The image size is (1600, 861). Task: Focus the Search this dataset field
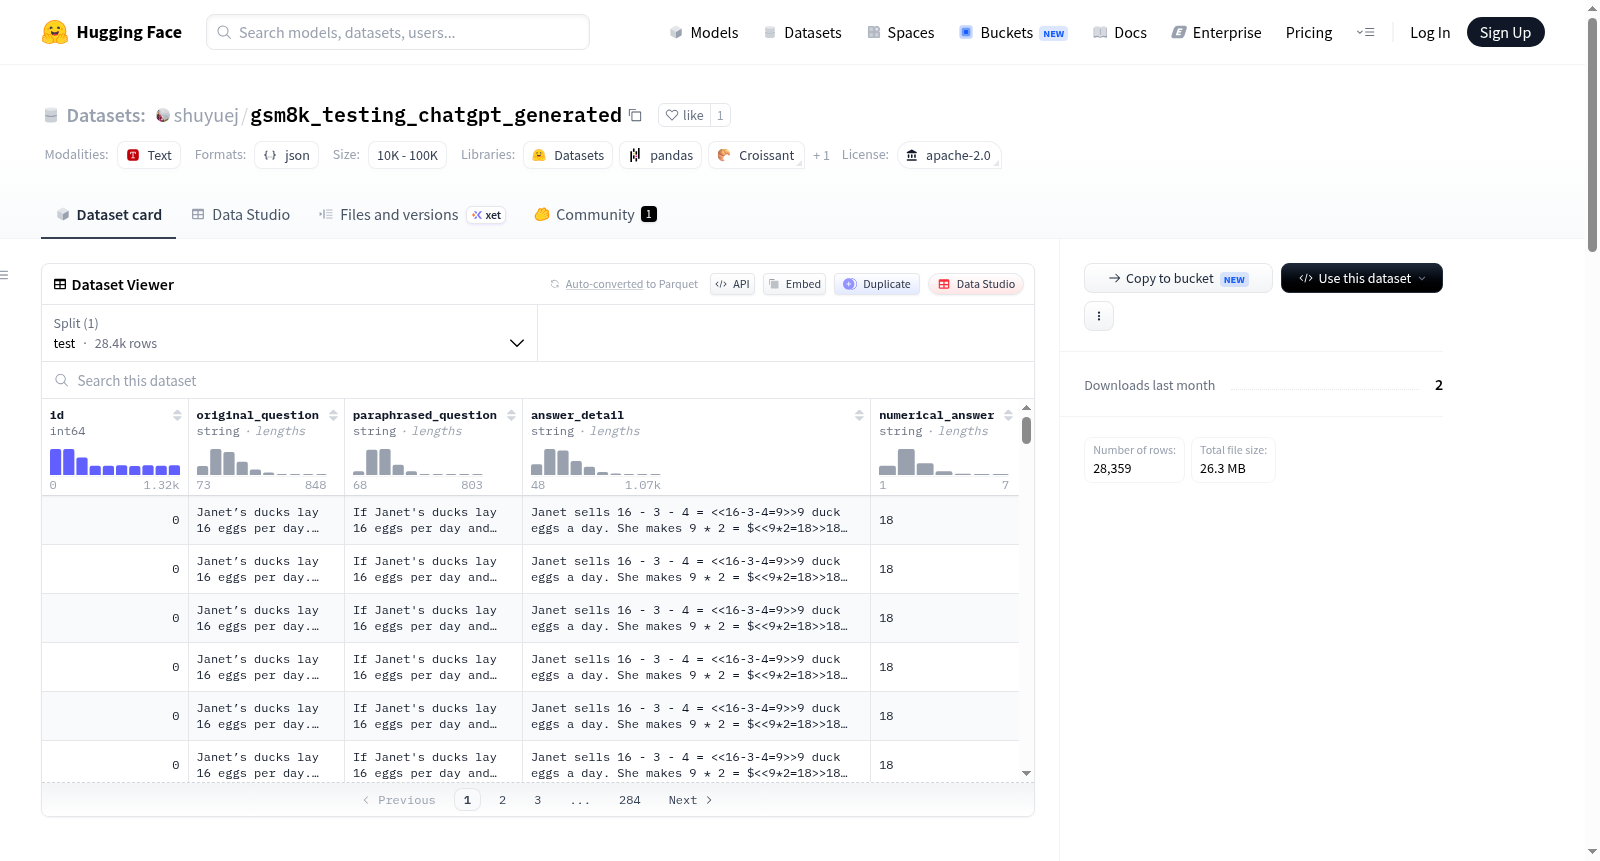(538, 381)
